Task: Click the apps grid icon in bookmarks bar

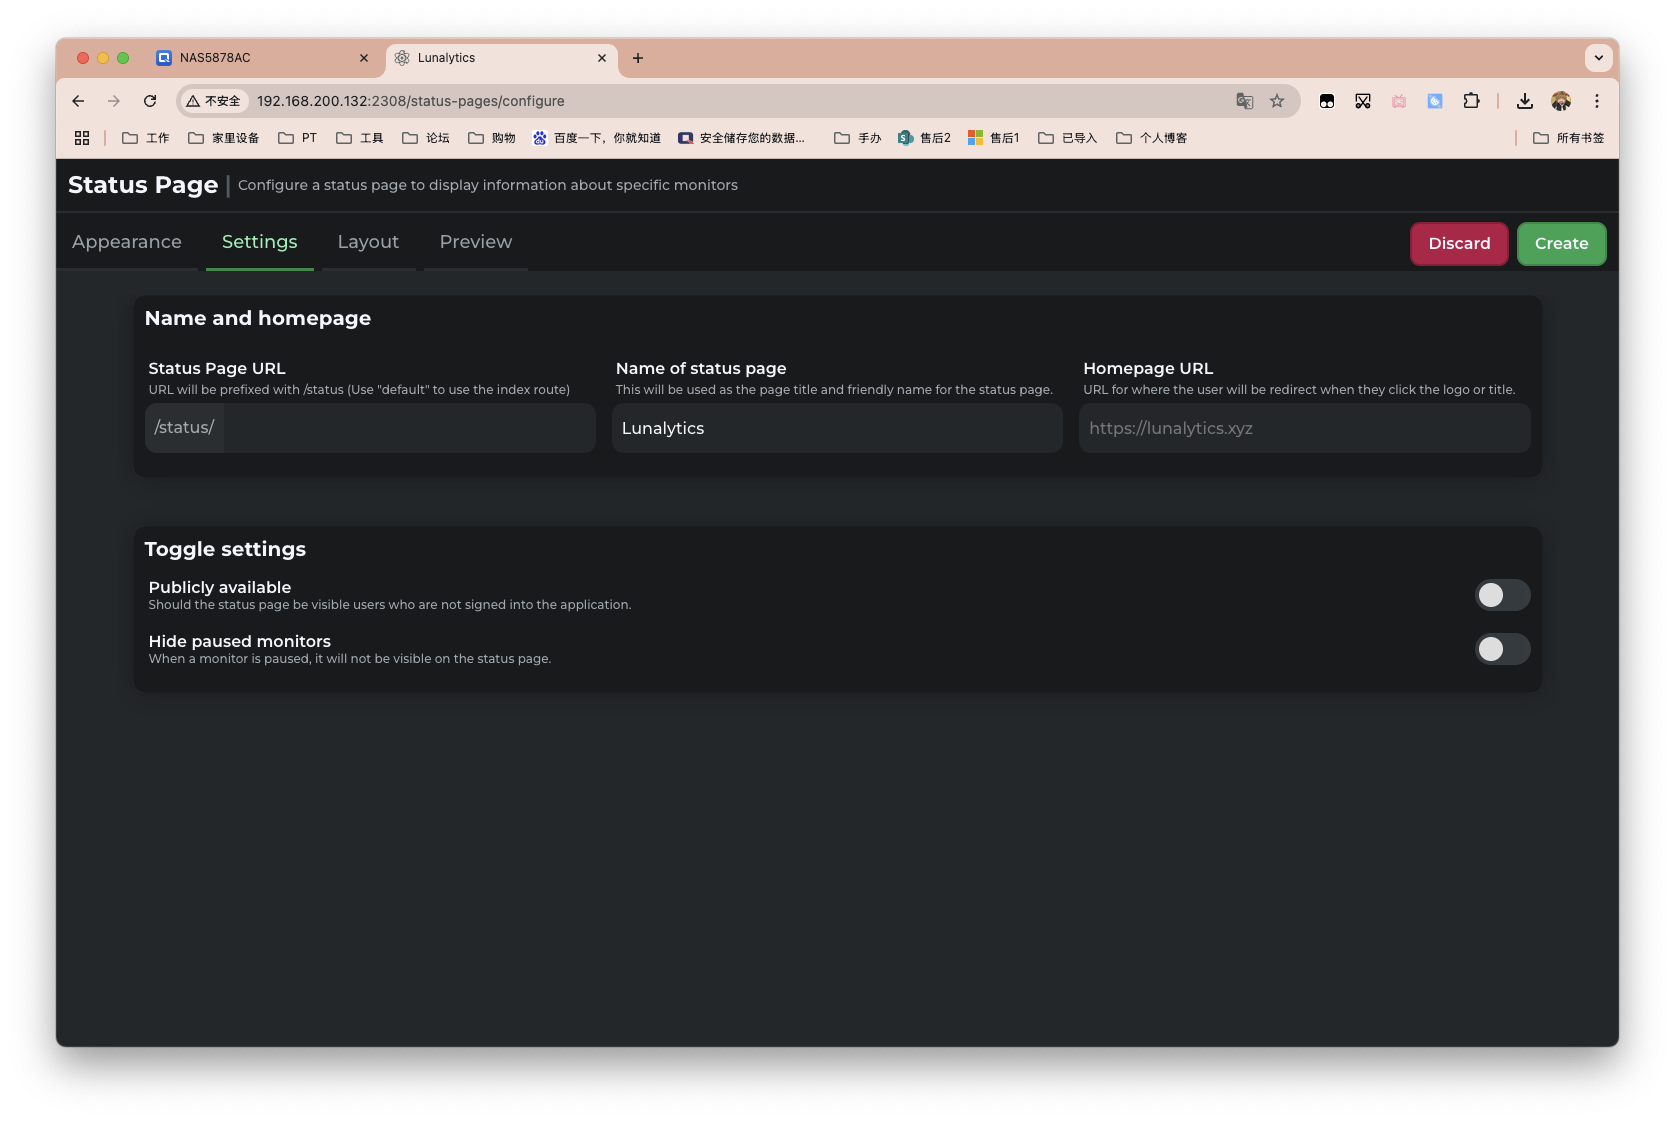Action: coord(82,138)
